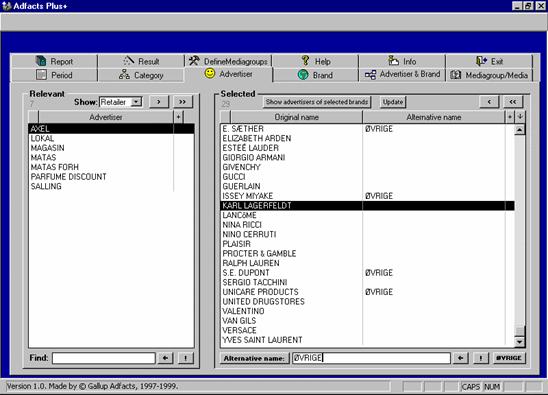This screenshot has width=548, height=395.
Task: Open the Help tab
Action: 315,61
